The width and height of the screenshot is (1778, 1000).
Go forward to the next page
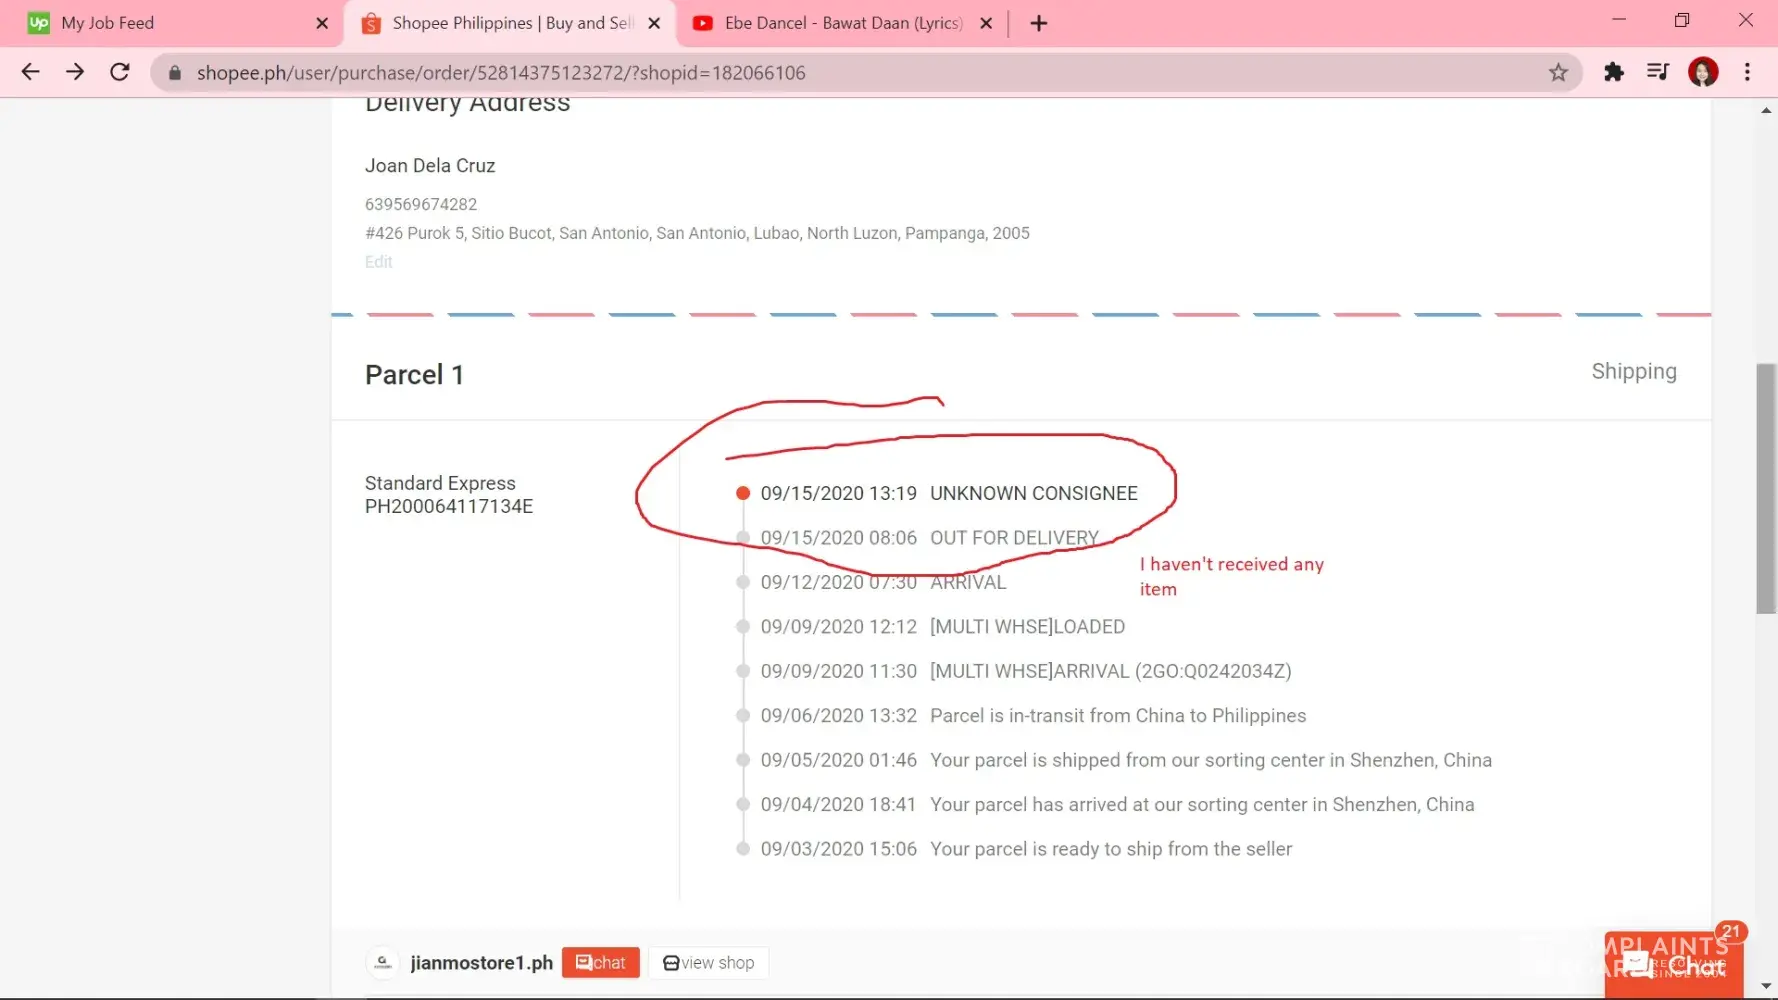75,72
